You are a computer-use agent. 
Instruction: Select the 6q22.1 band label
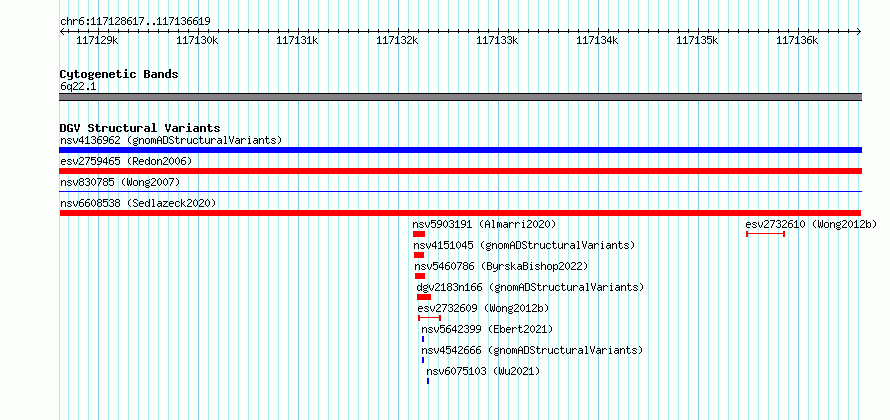click(76, 86)
